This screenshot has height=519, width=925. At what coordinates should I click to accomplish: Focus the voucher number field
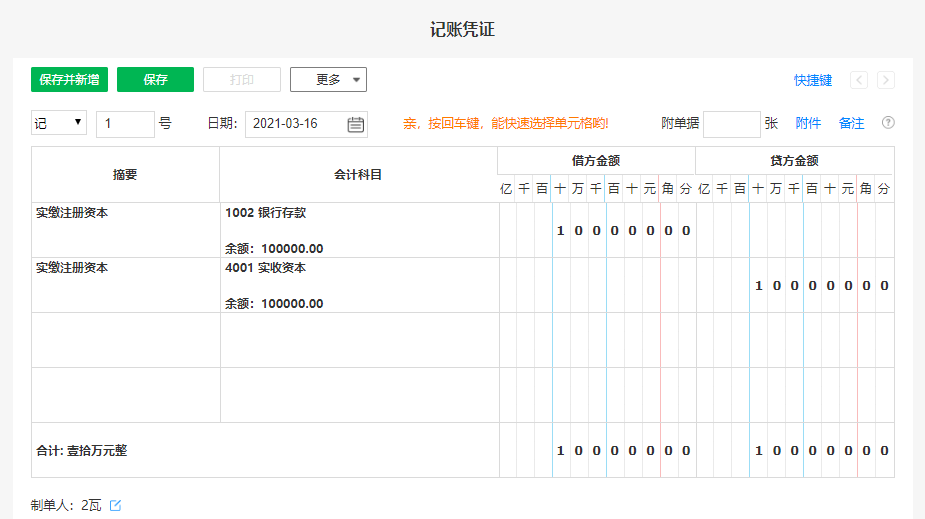[x=125, y=124]
